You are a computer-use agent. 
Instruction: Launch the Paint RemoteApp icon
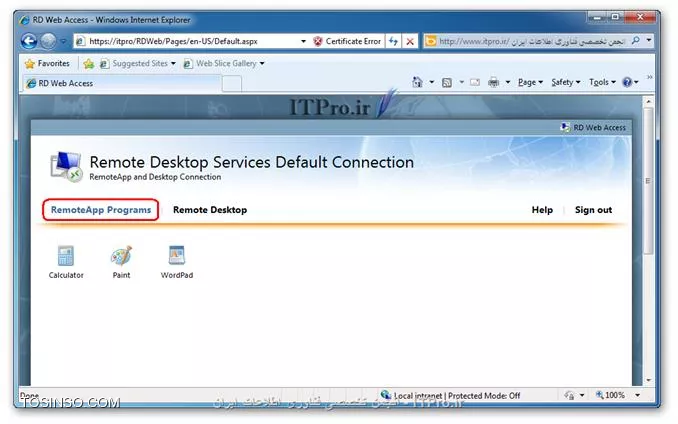click(121, 261)
